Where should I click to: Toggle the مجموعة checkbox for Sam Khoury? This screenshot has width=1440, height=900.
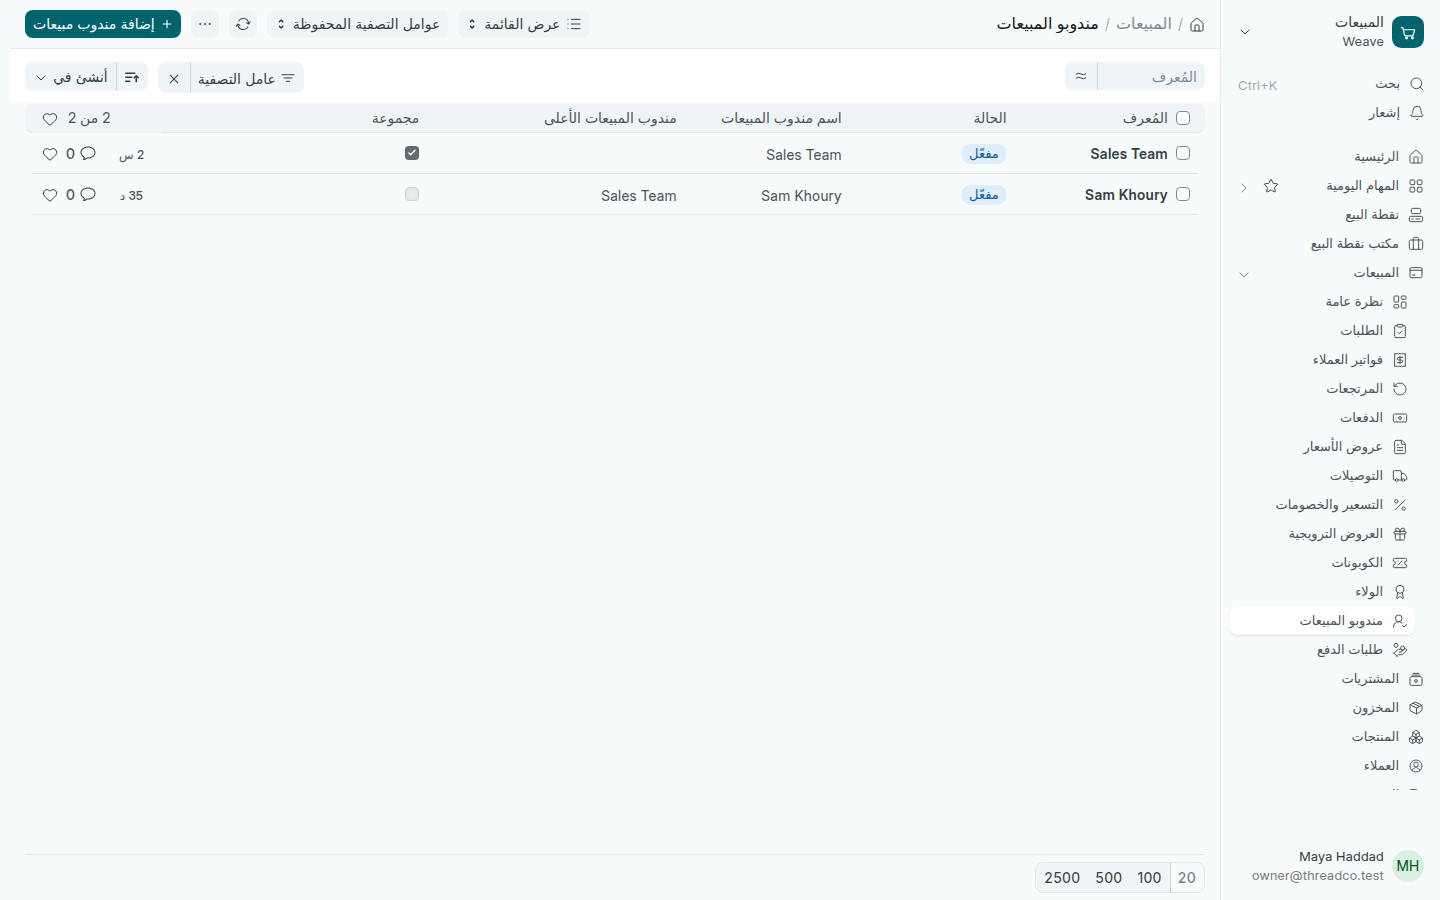[x=412, y=194]
